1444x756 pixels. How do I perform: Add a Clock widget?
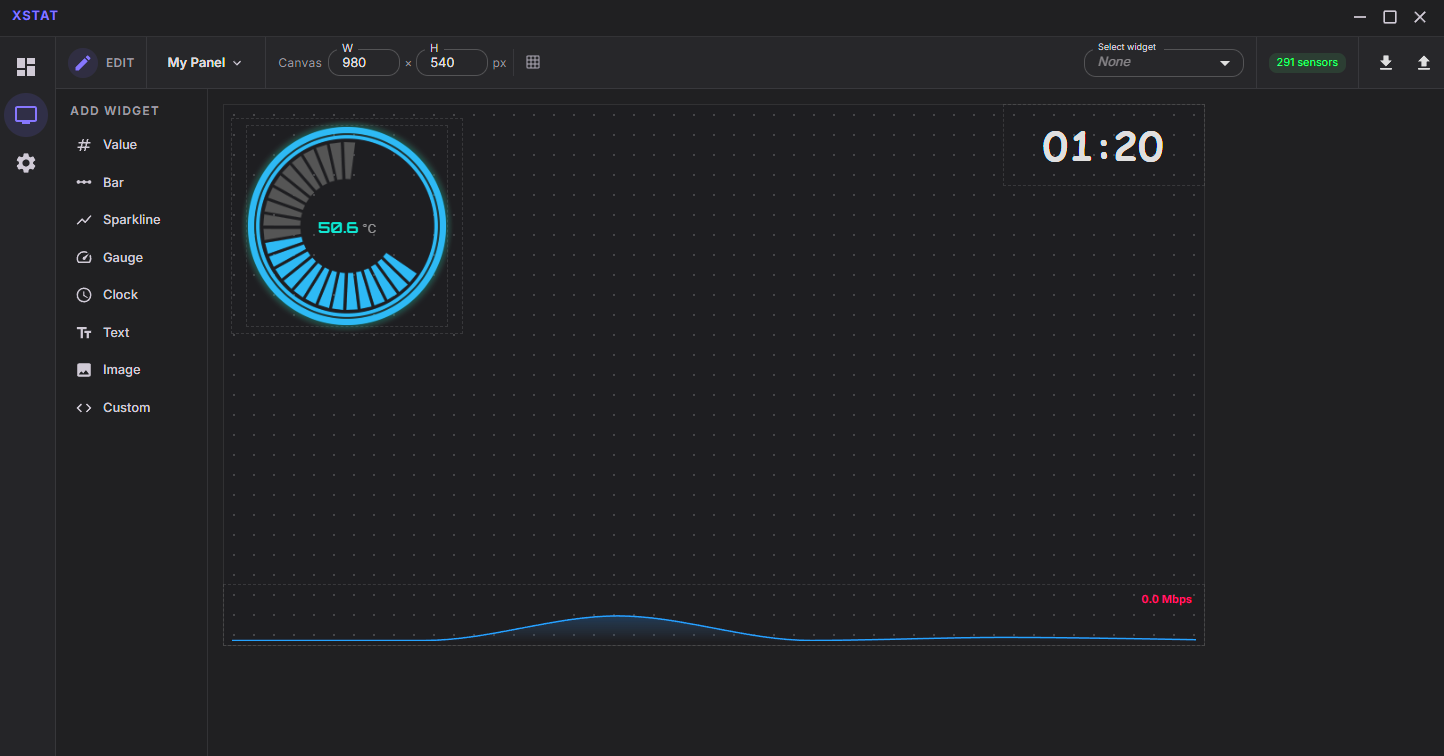[x=118, y=294]
